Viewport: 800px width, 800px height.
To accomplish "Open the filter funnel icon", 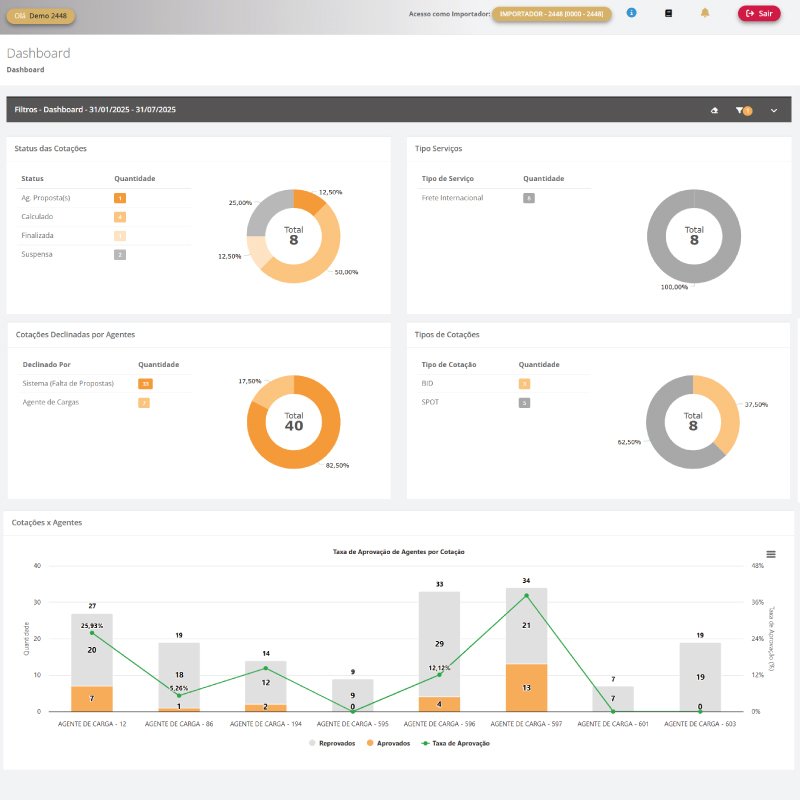I will [x=742, y=110].
